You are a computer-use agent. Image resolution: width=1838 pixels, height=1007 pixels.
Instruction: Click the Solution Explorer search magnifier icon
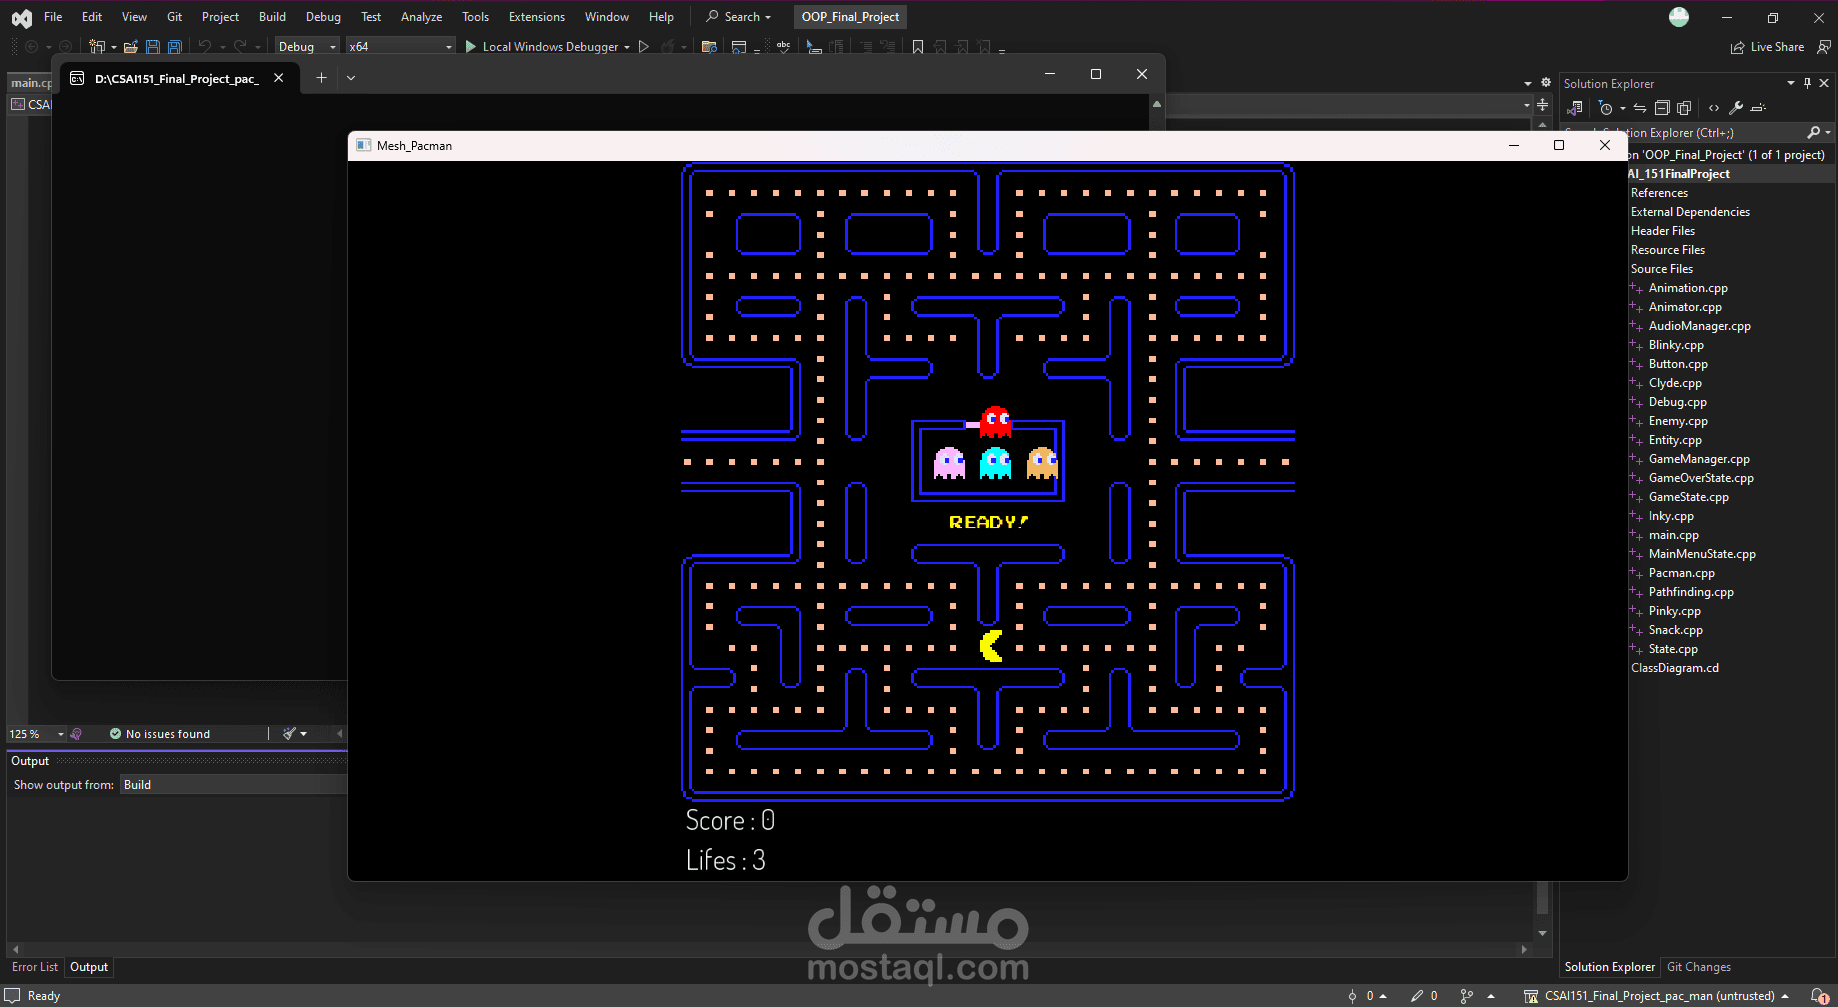pyautogui.click(x=1814, y=132)
